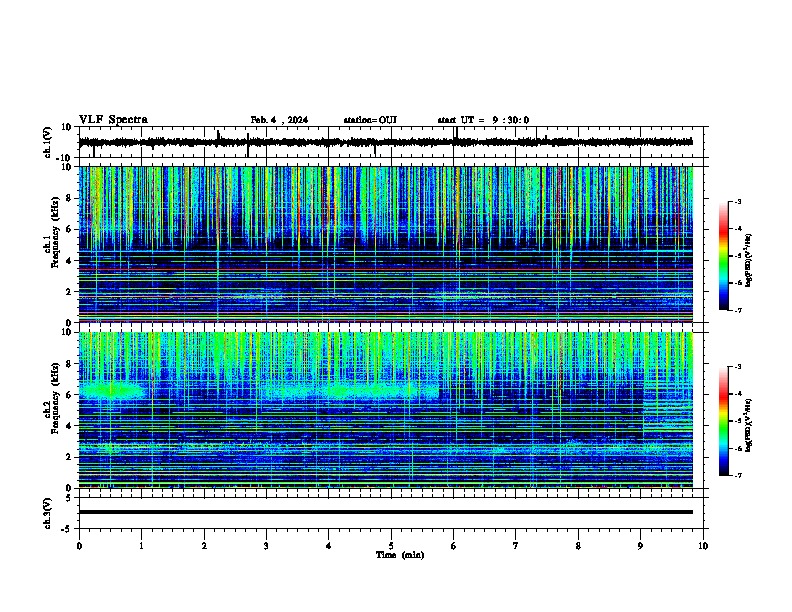Click the time axis tick label 5
Screen dimensions: 792x612
tap(391, 546)
